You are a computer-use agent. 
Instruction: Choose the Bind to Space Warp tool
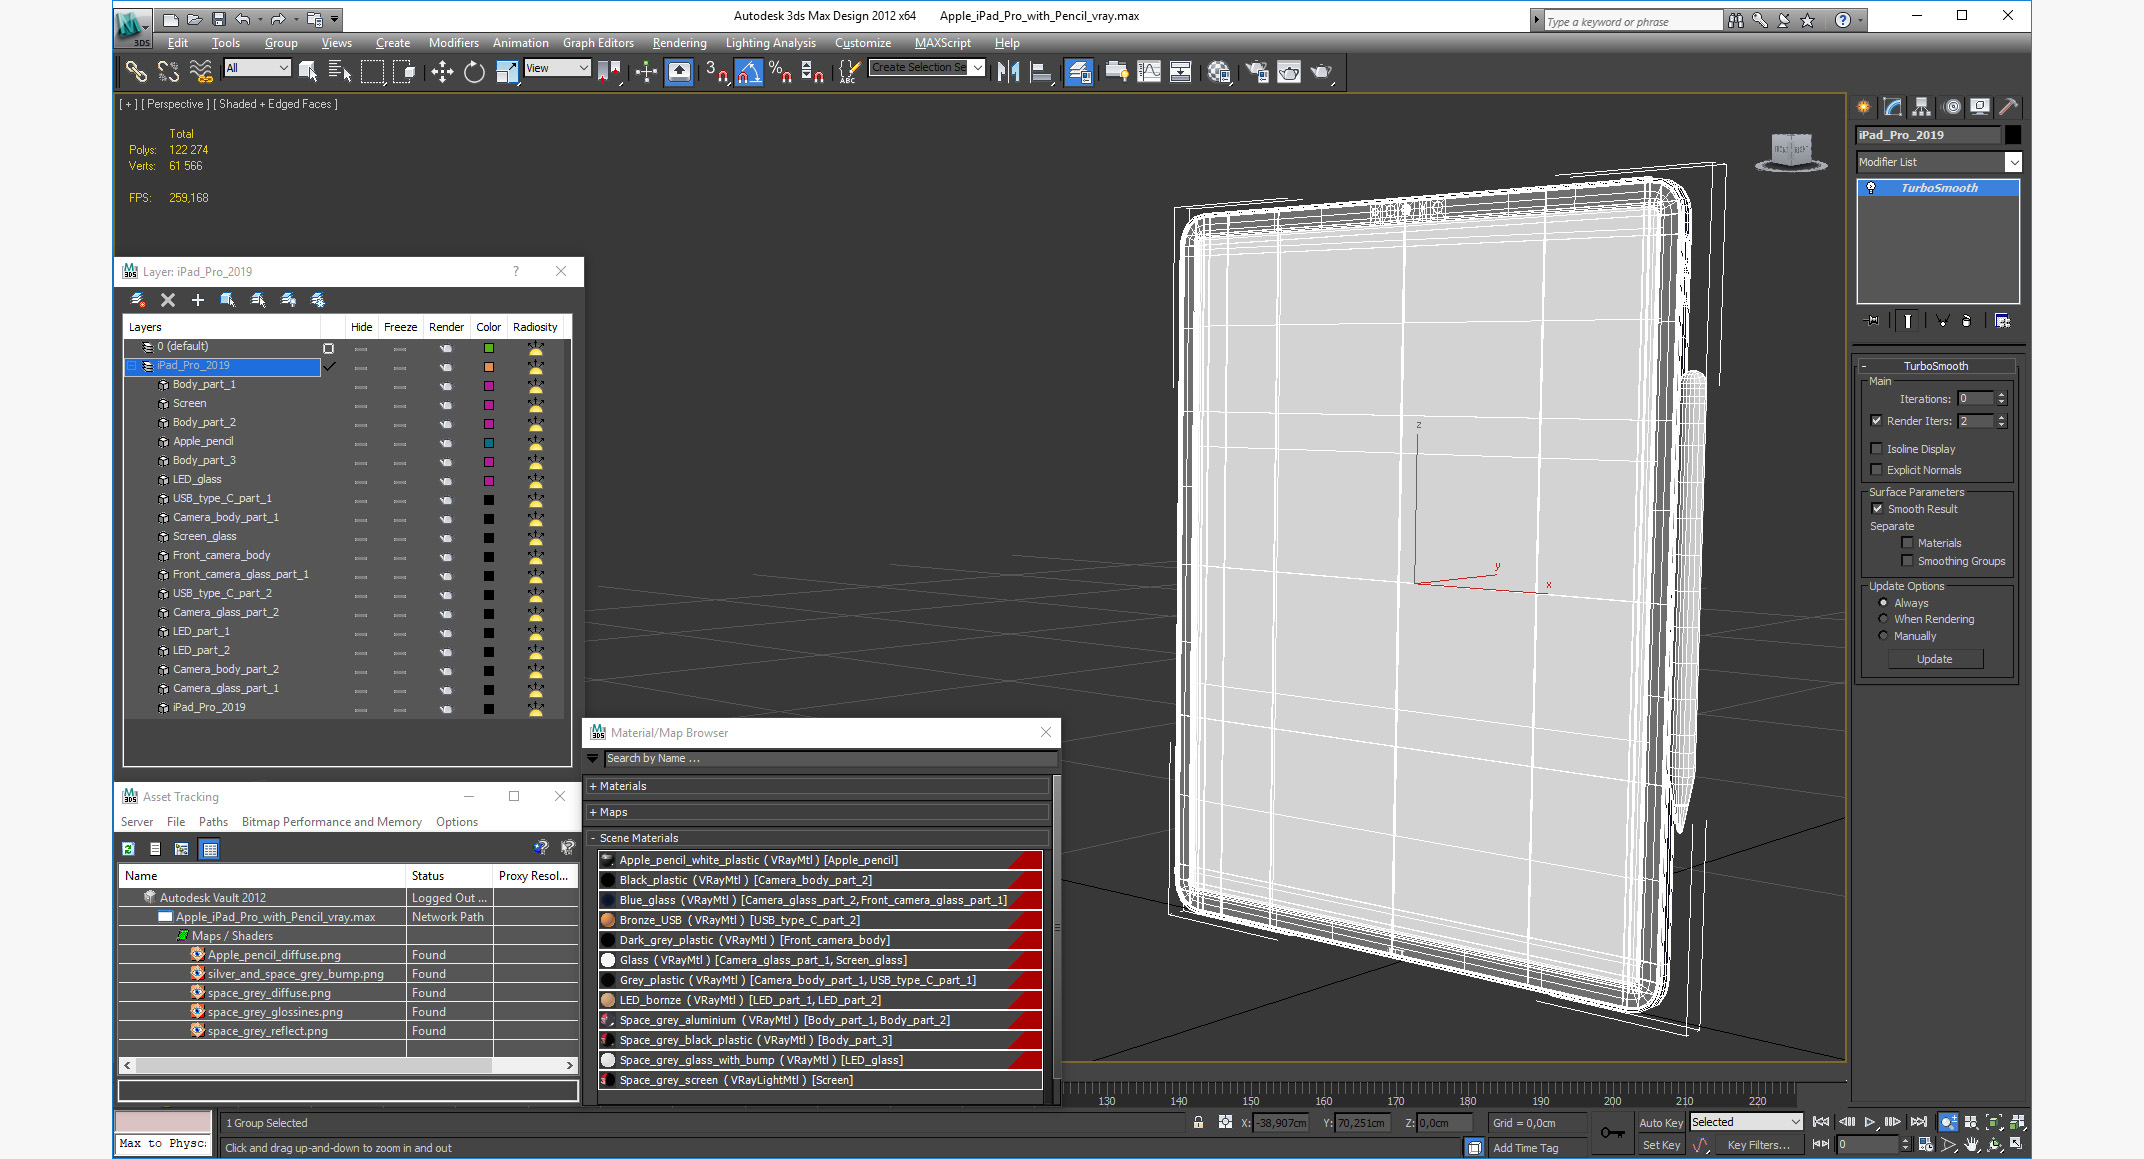click(x=201, y=71)
